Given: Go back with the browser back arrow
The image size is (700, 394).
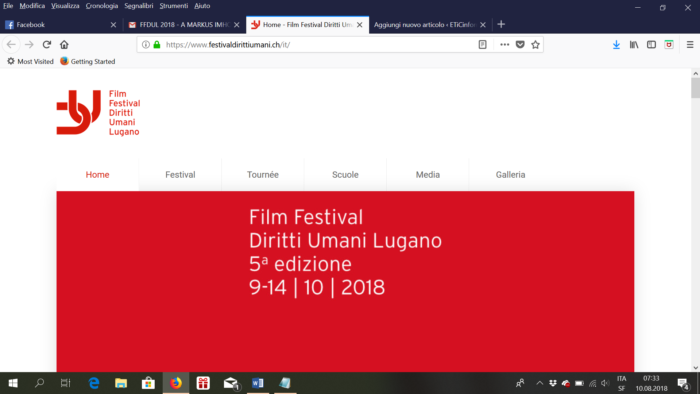Looking at the screenshot, I should pos(11,45).
